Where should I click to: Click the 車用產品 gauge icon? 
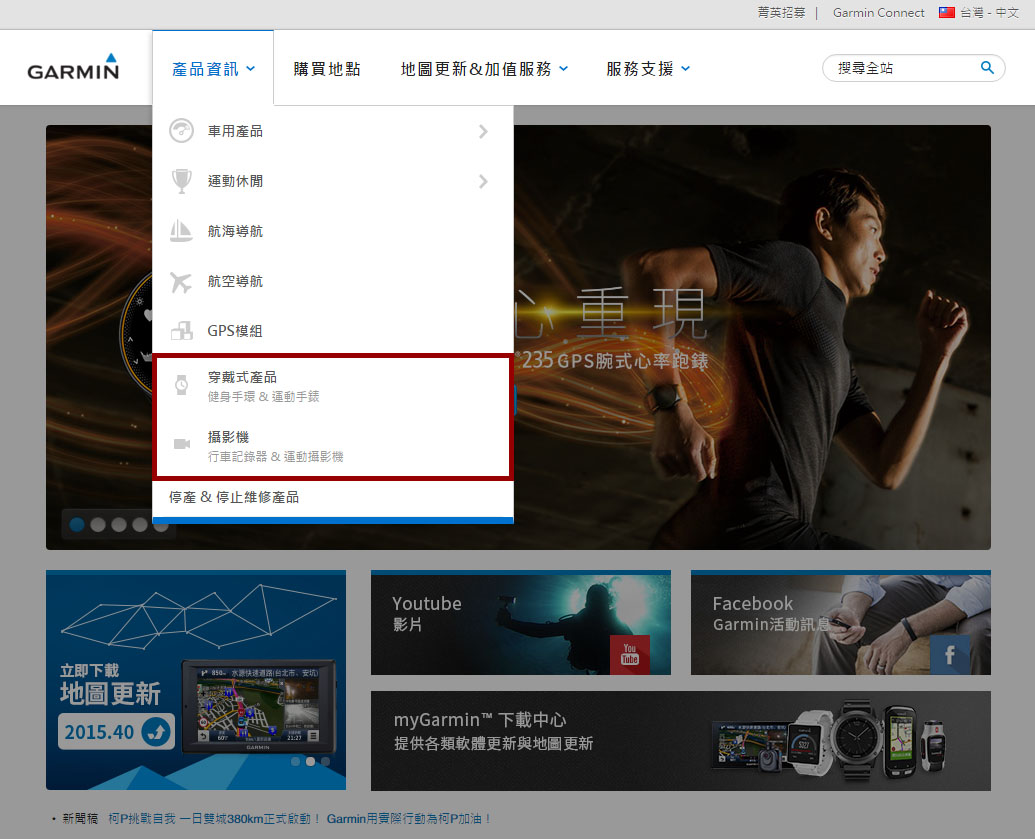click(x=181, y=131)
